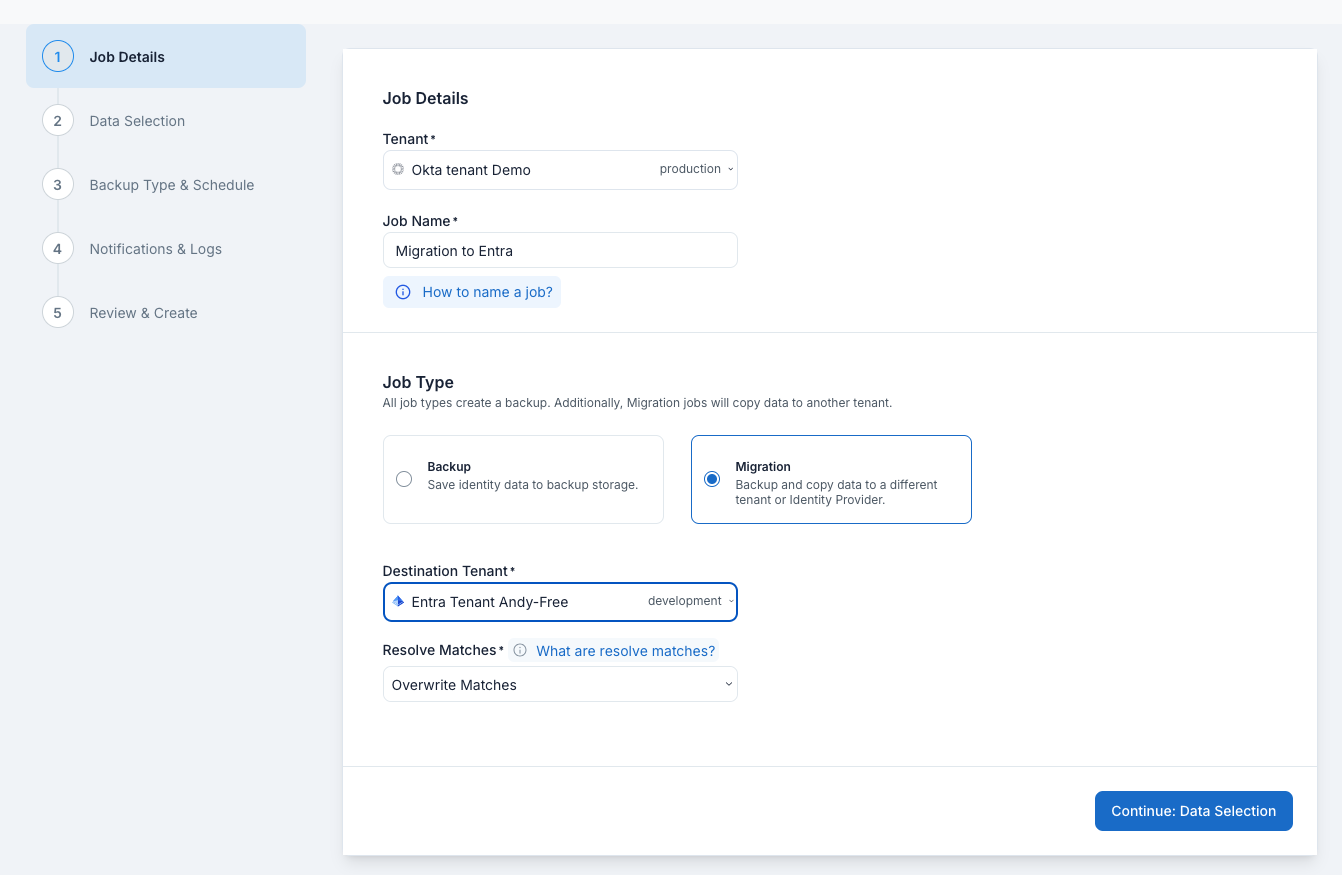Click the step 4 number circle
1342x875 pixels.
click(x=58, y=249)
